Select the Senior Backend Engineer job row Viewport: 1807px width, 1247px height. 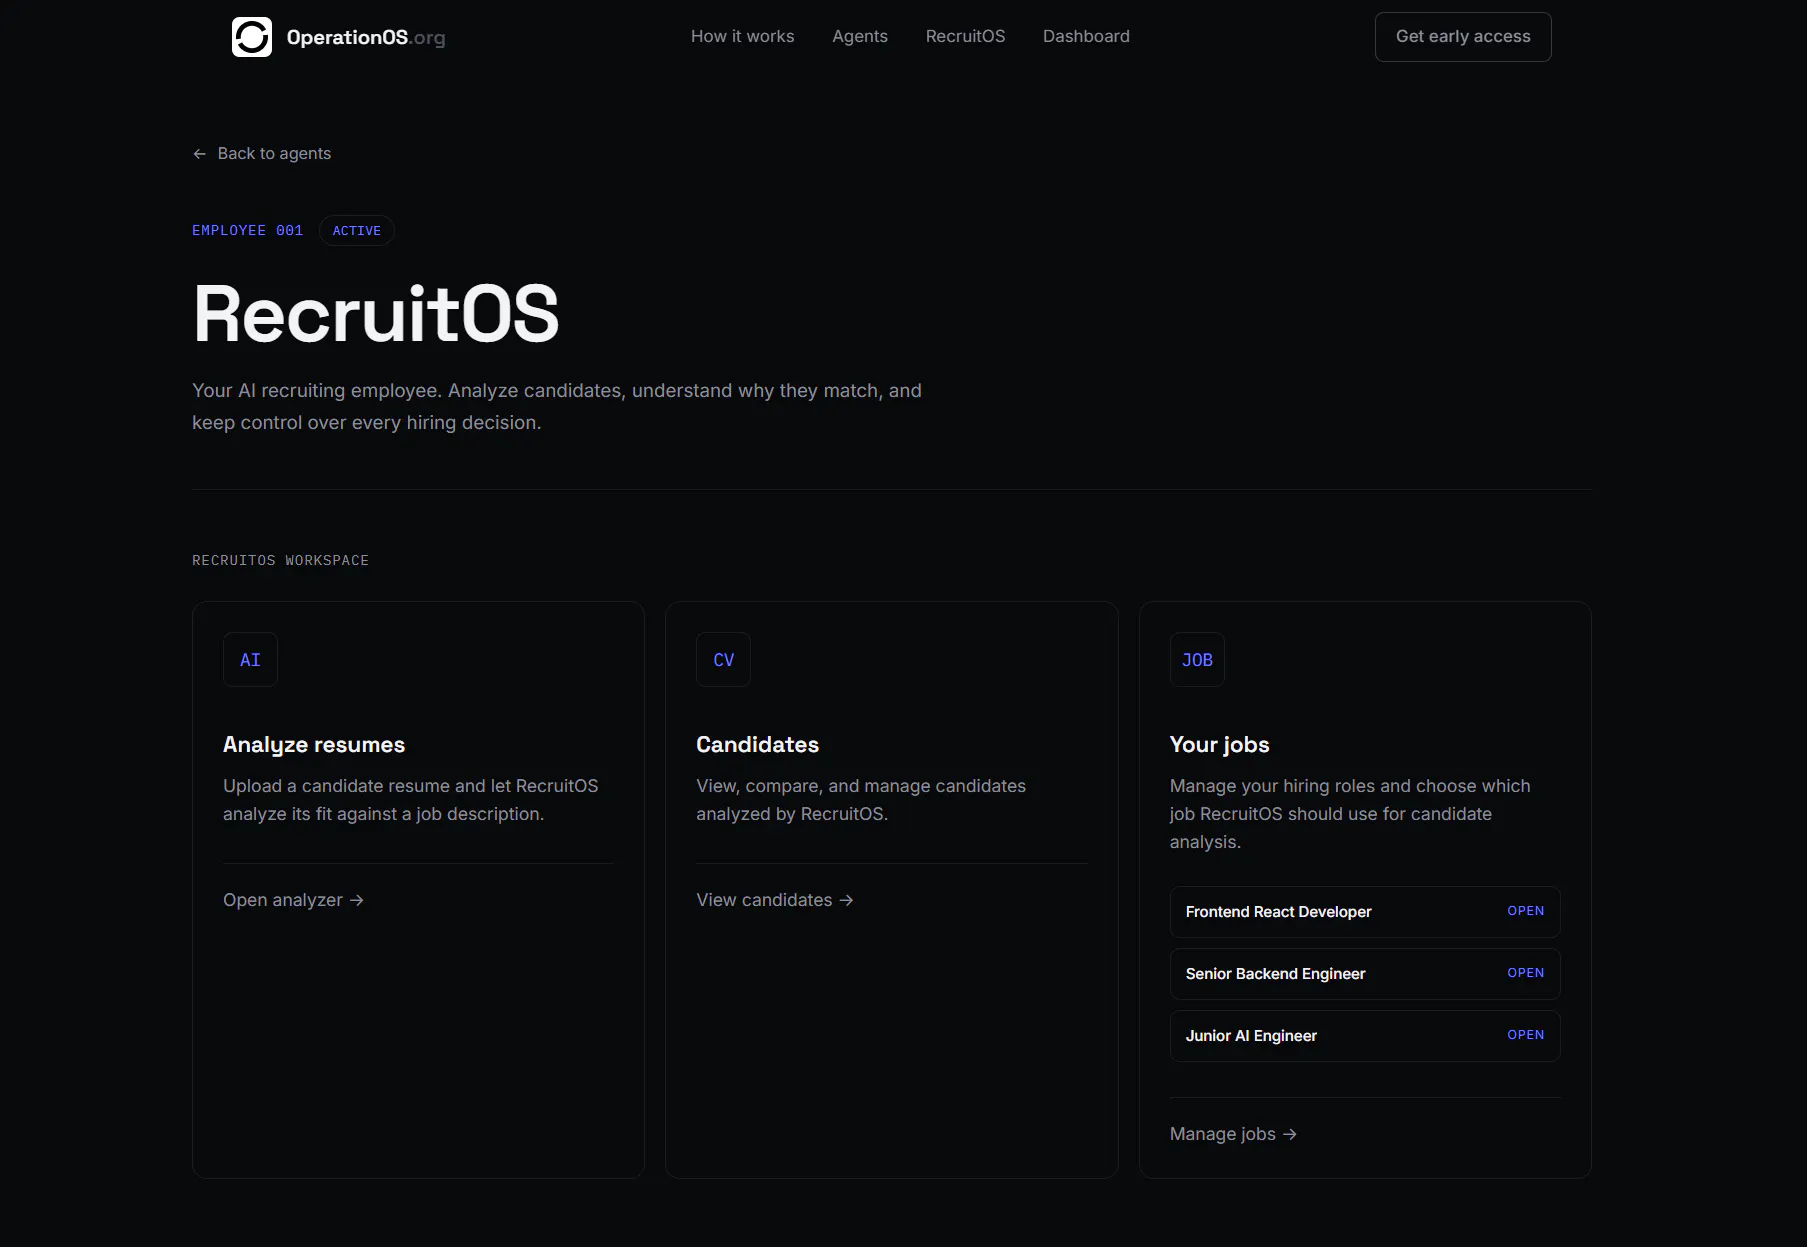click(1365, 974)
